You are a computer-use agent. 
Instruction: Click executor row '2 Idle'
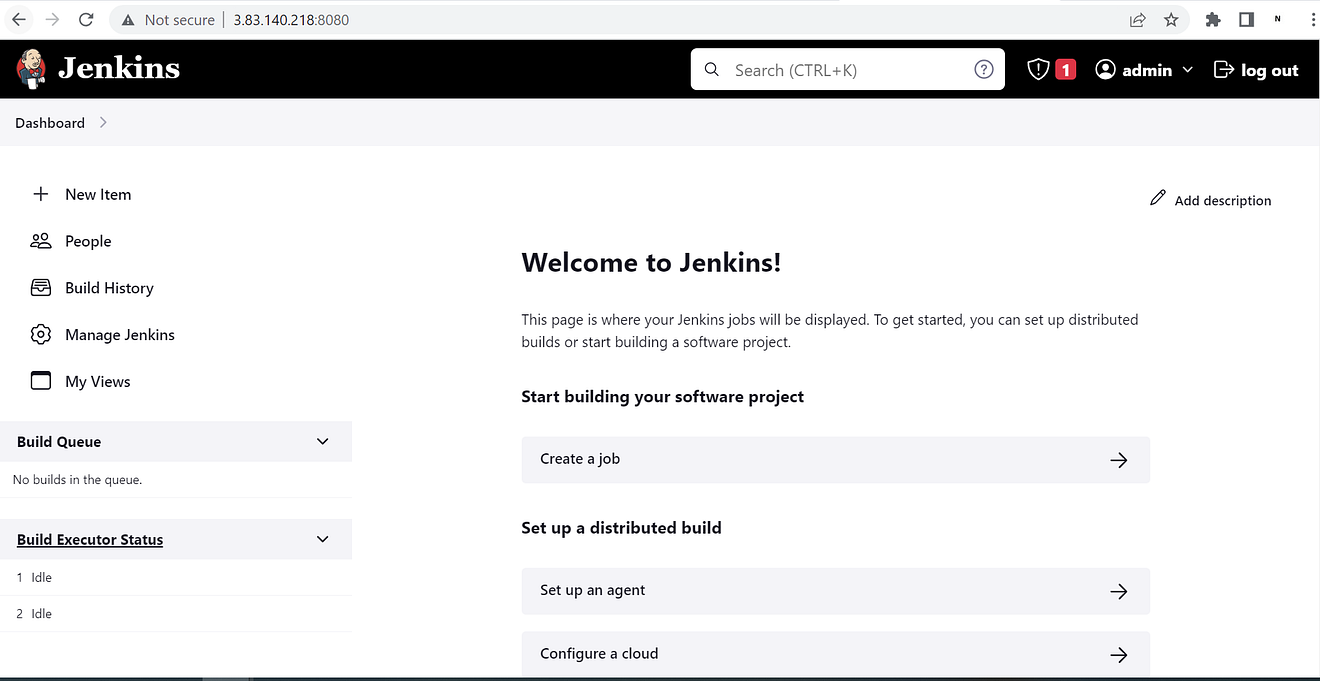pos(176,614)
